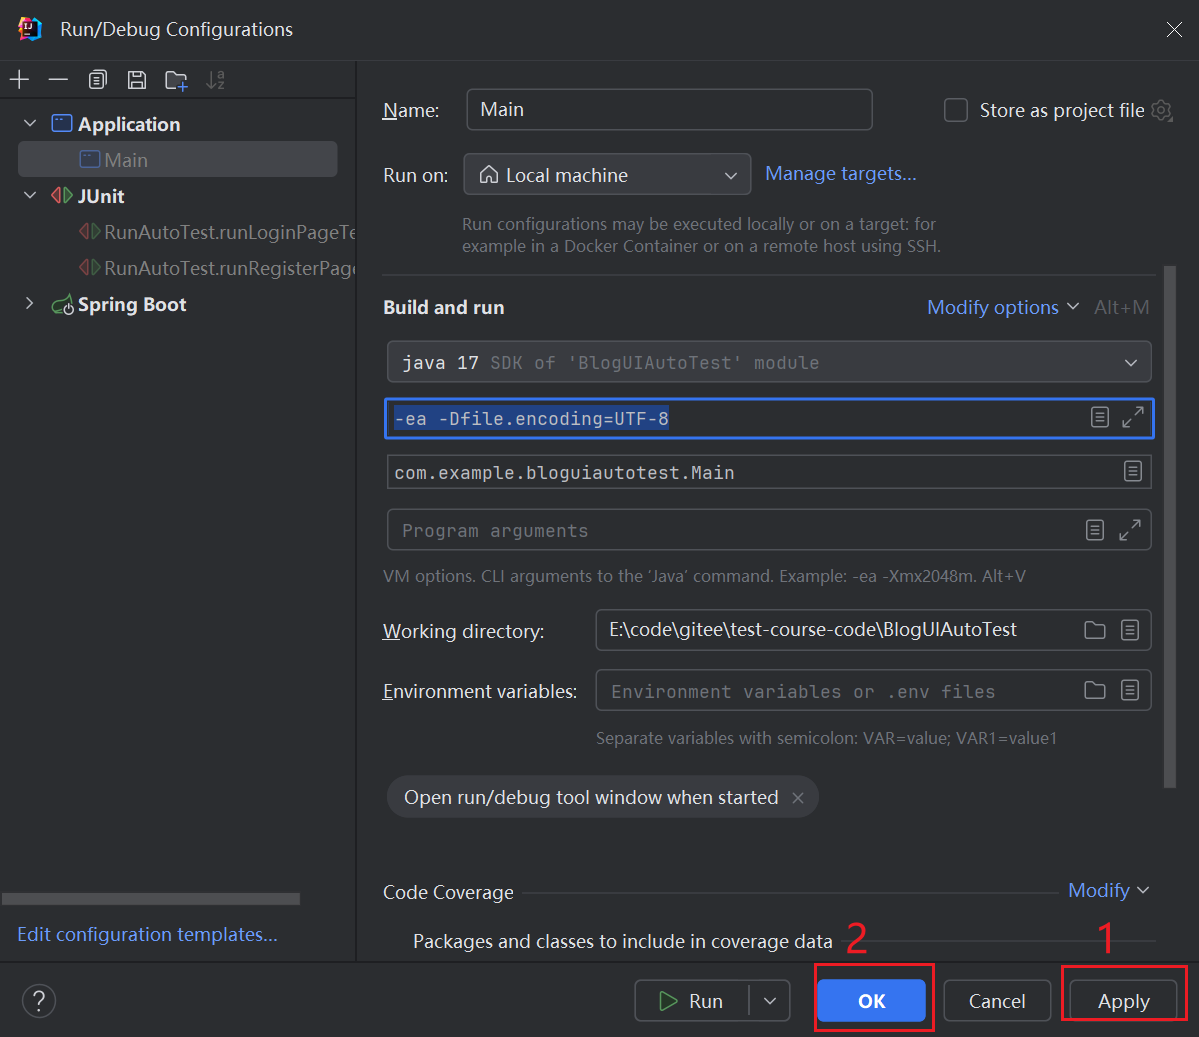1199x1037 pixels.
Task: Copy the selected configuration
Action: (97, 80)
